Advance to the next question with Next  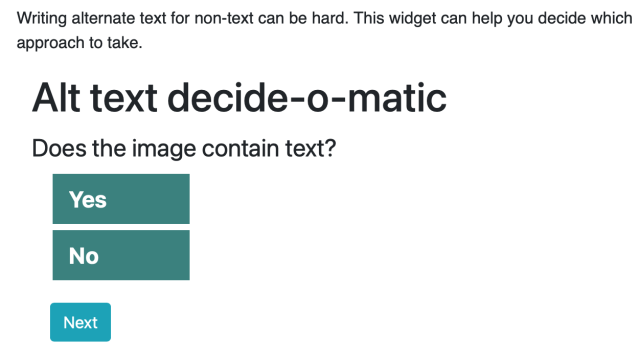tap(80, 322)
